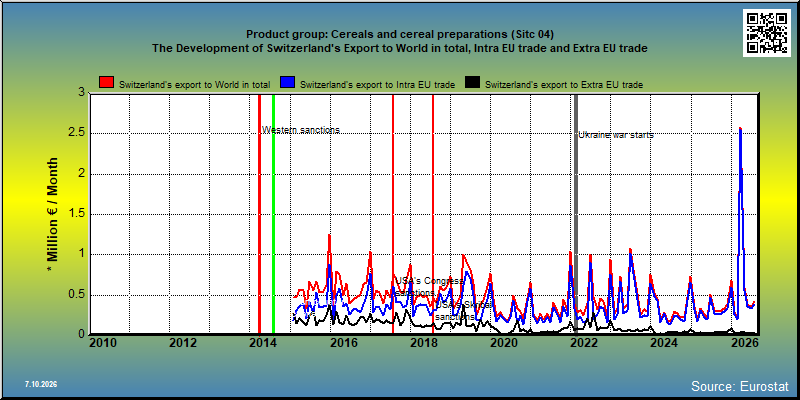
Task: Click the date stamp 7.10.2026
Action: point(41,384)
